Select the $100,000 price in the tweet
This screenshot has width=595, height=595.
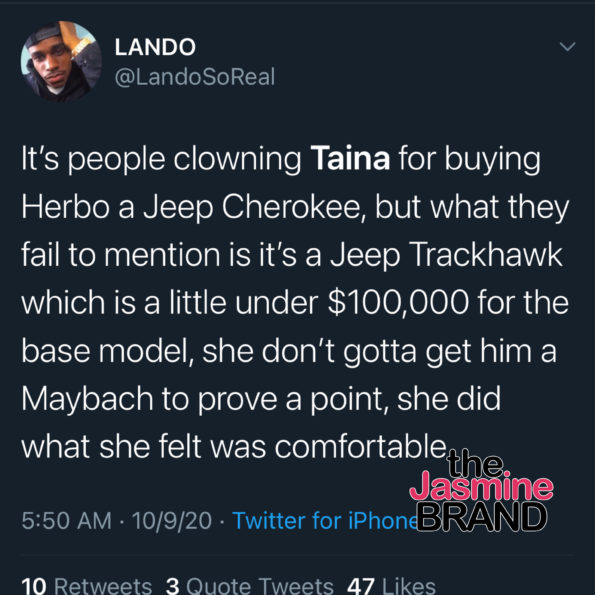398,302
